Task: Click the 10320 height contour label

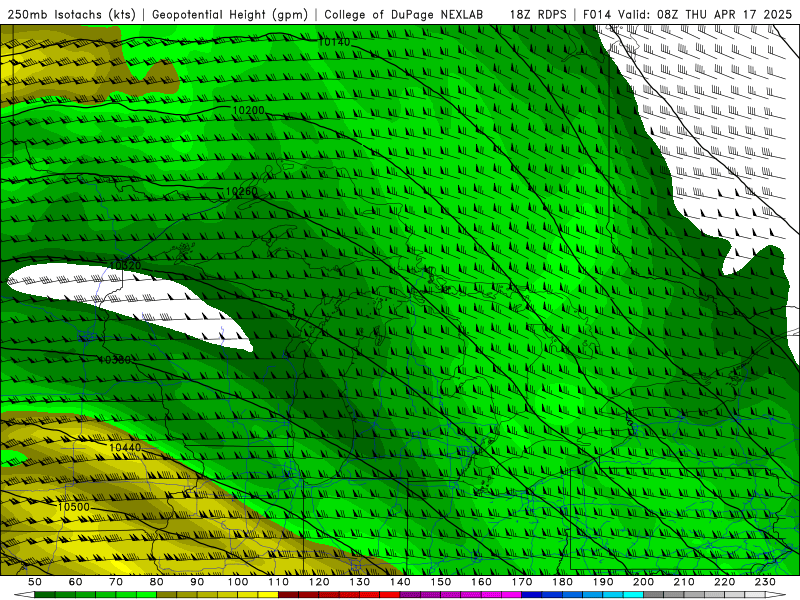Action: 125,265
